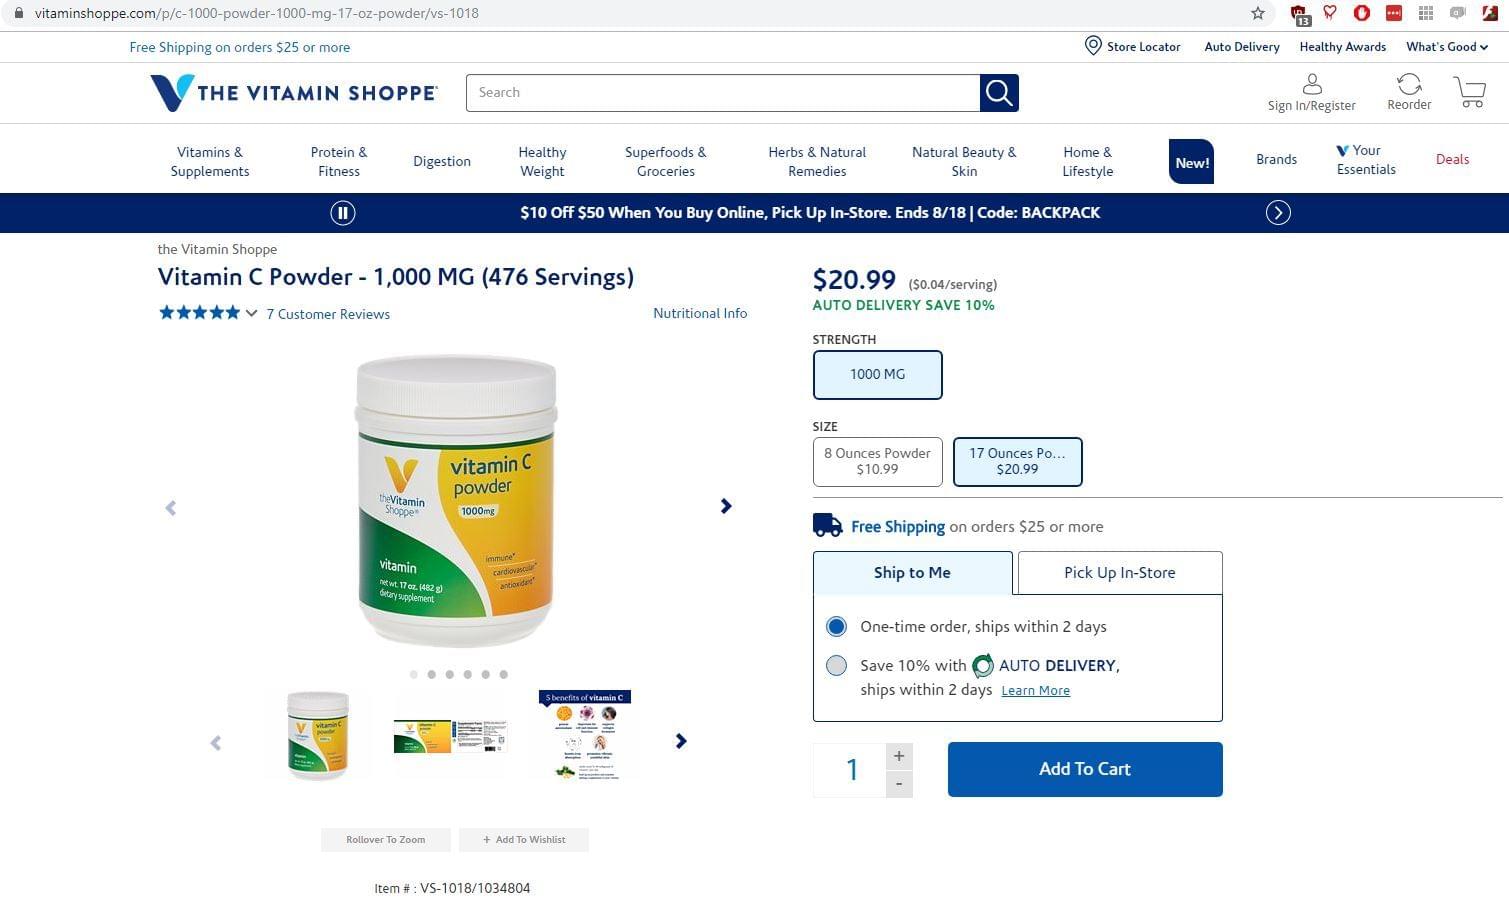
Task: Open 7 Customer Reviews link
Action: [328, 314]
